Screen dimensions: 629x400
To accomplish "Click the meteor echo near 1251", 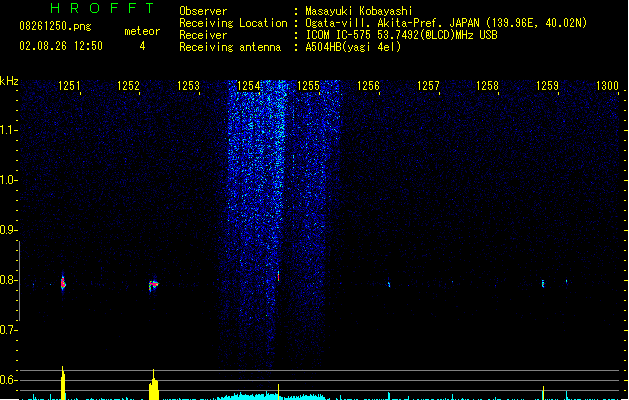I will pyautogui.click(x=63, y=283).
